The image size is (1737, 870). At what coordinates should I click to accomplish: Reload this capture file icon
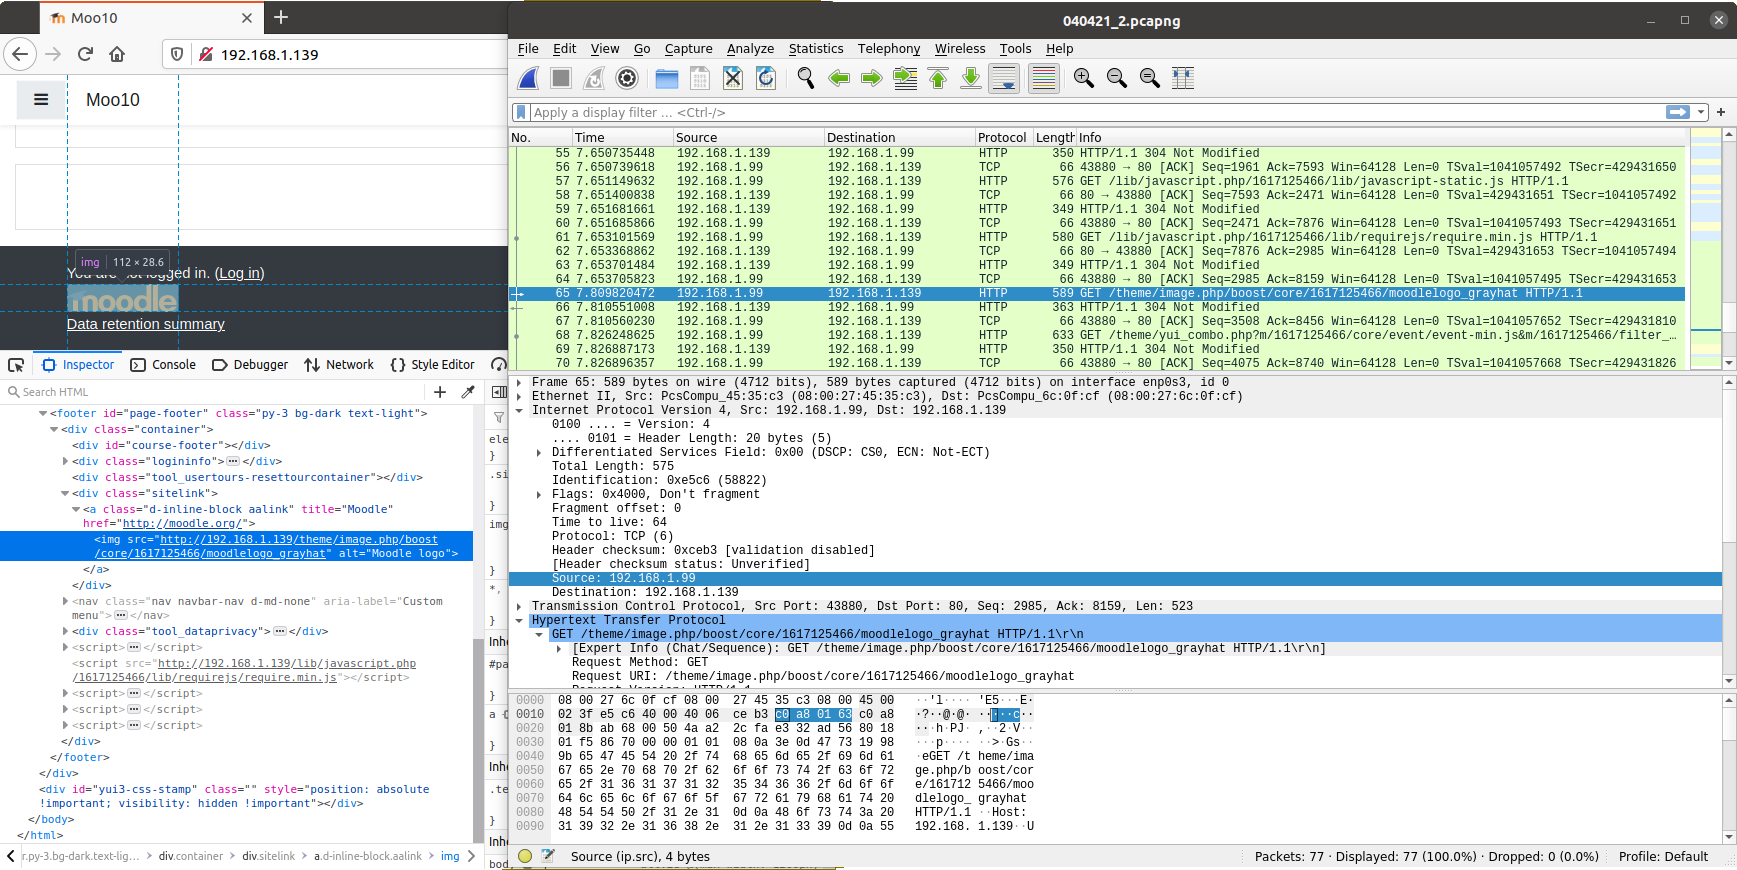click(x=766, y=78)
